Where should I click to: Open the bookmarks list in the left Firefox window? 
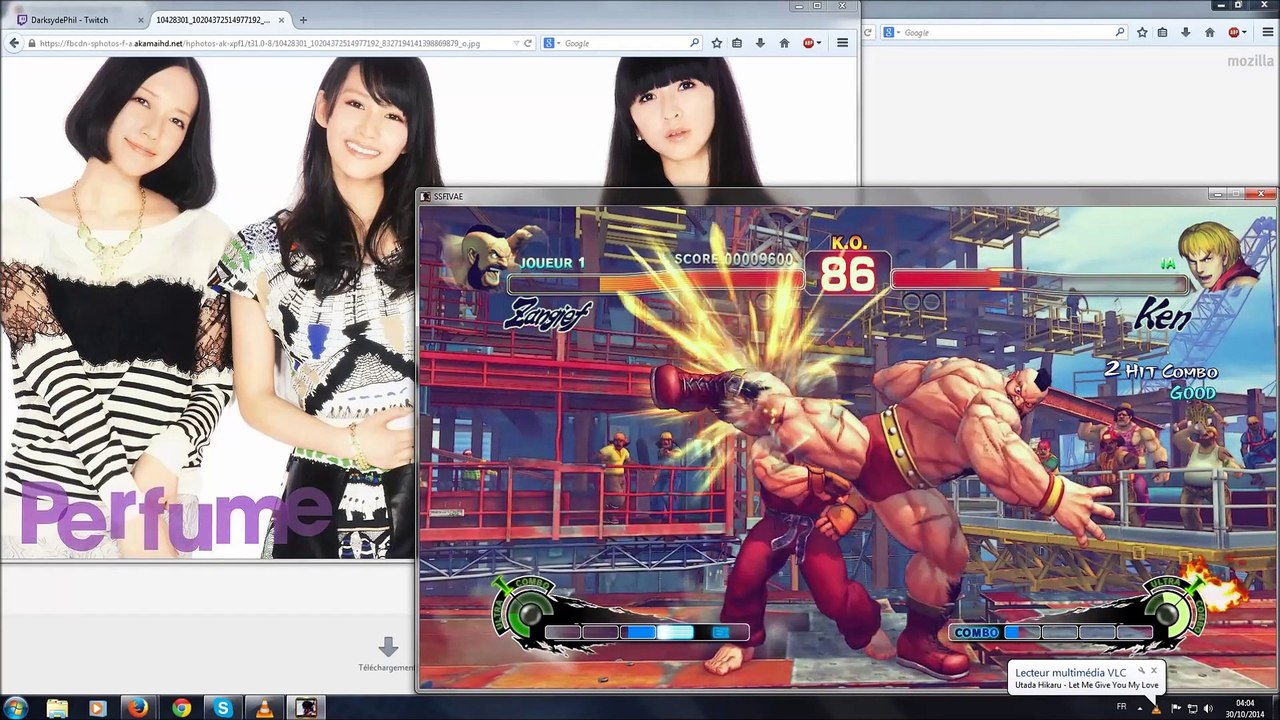point(738,43)
